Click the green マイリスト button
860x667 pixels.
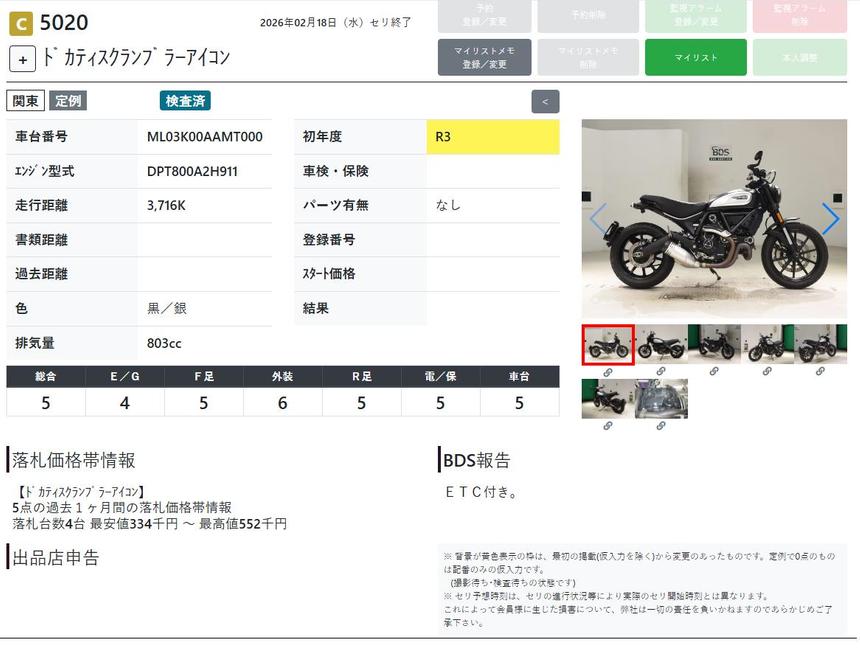(695, 57)
